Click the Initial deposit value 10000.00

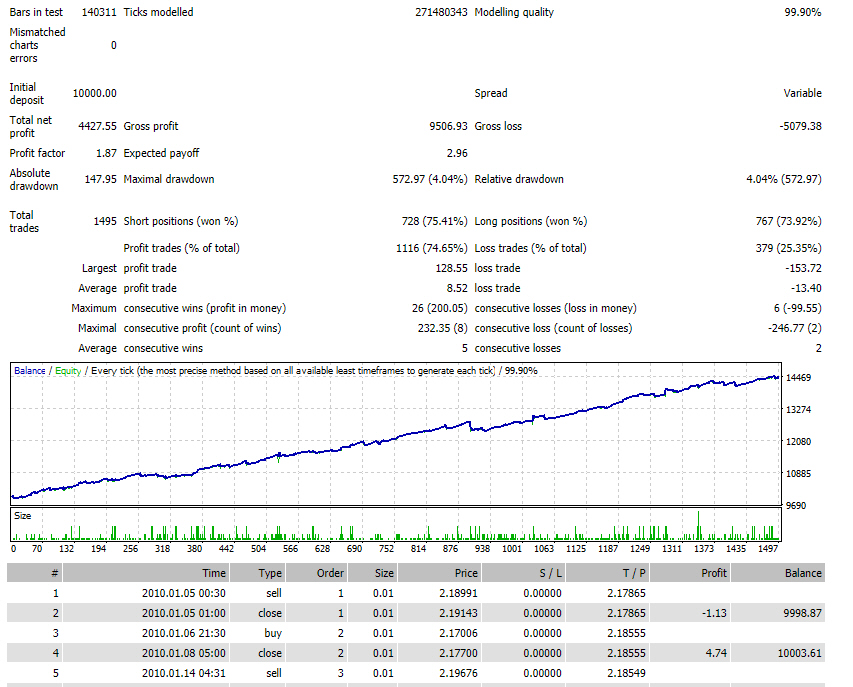pyautogui.click(x=95, y=93)
